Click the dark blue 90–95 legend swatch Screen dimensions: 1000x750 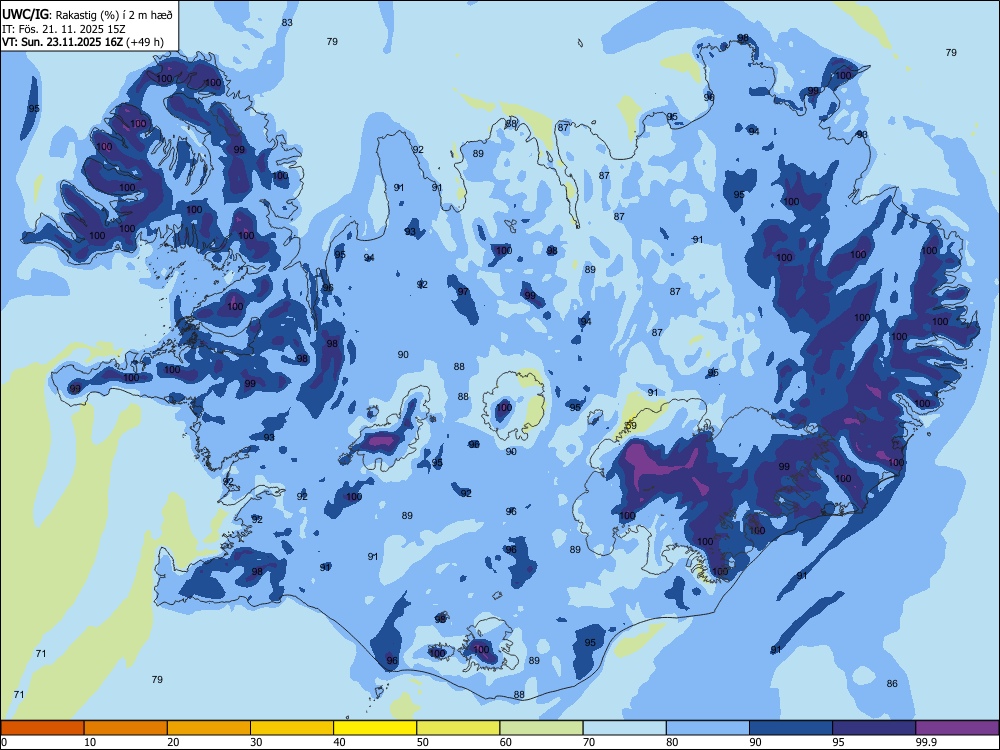791,728
